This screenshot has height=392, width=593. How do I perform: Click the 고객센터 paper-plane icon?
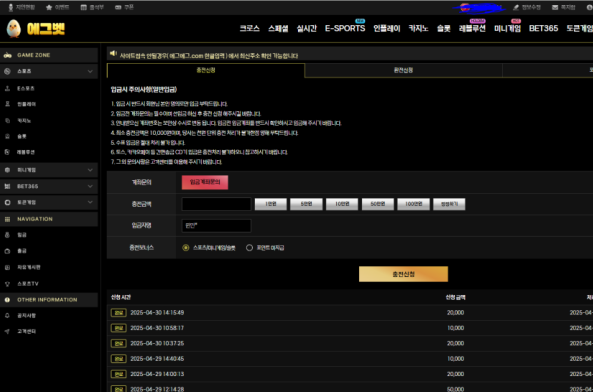click(7, 331)
